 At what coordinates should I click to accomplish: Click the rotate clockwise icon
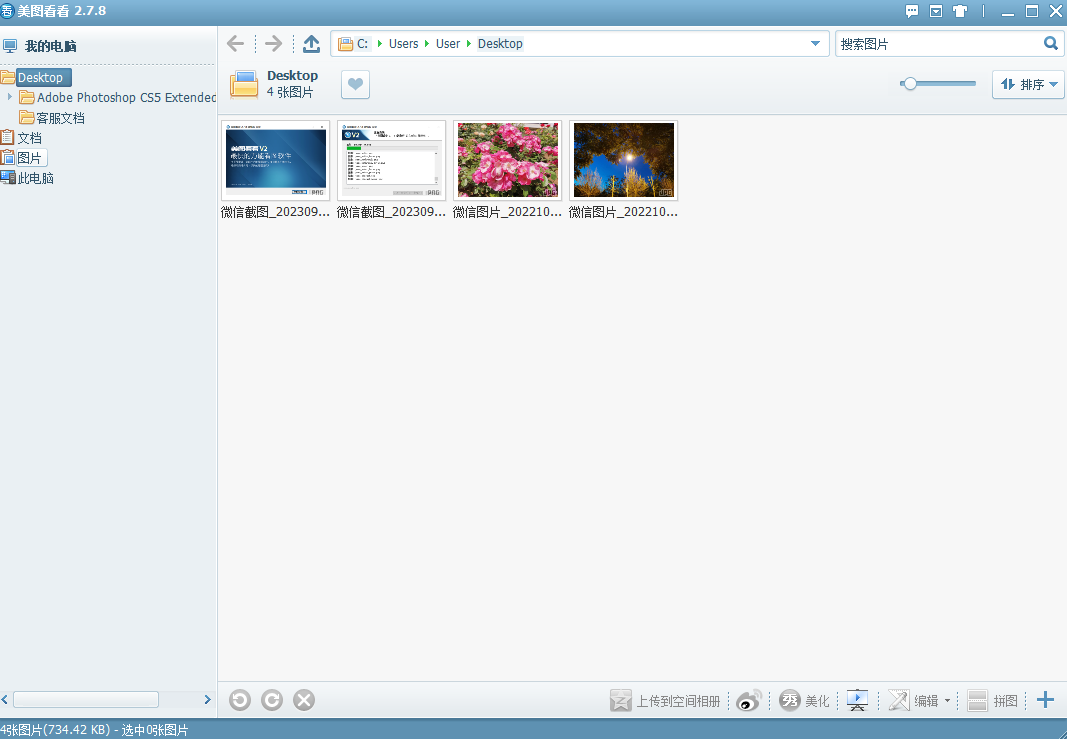[272, 700]
